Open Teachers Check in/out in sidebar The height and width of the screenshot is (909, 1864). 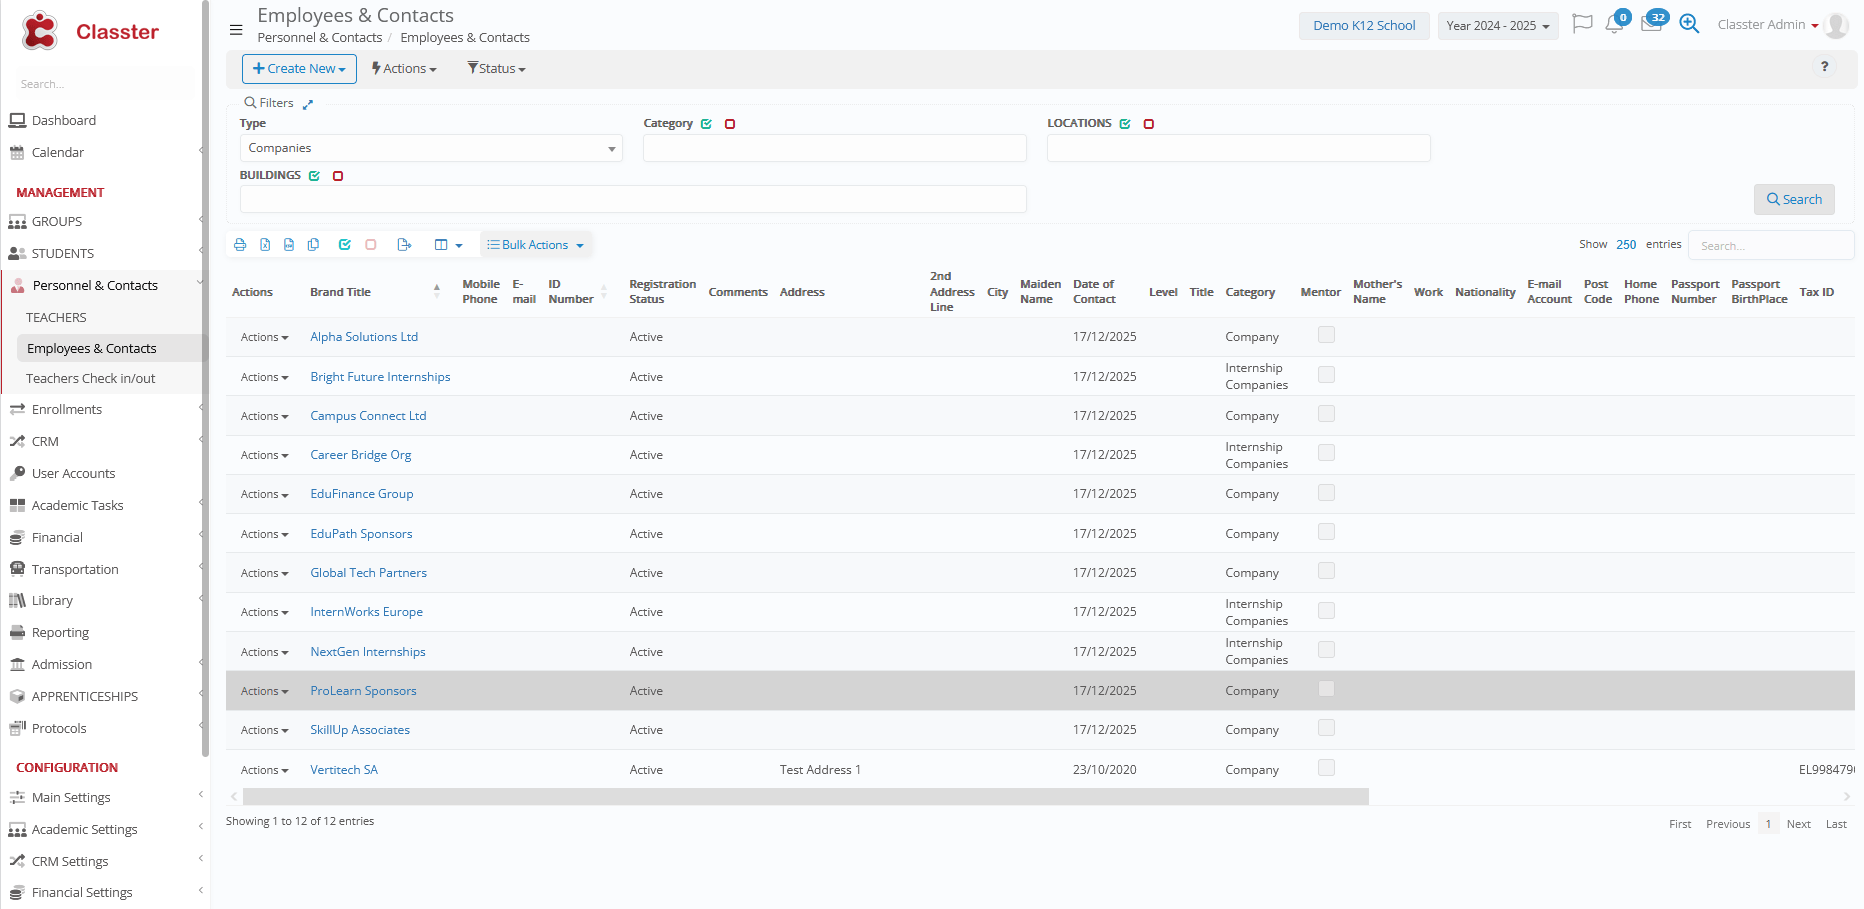coord(91,379)
